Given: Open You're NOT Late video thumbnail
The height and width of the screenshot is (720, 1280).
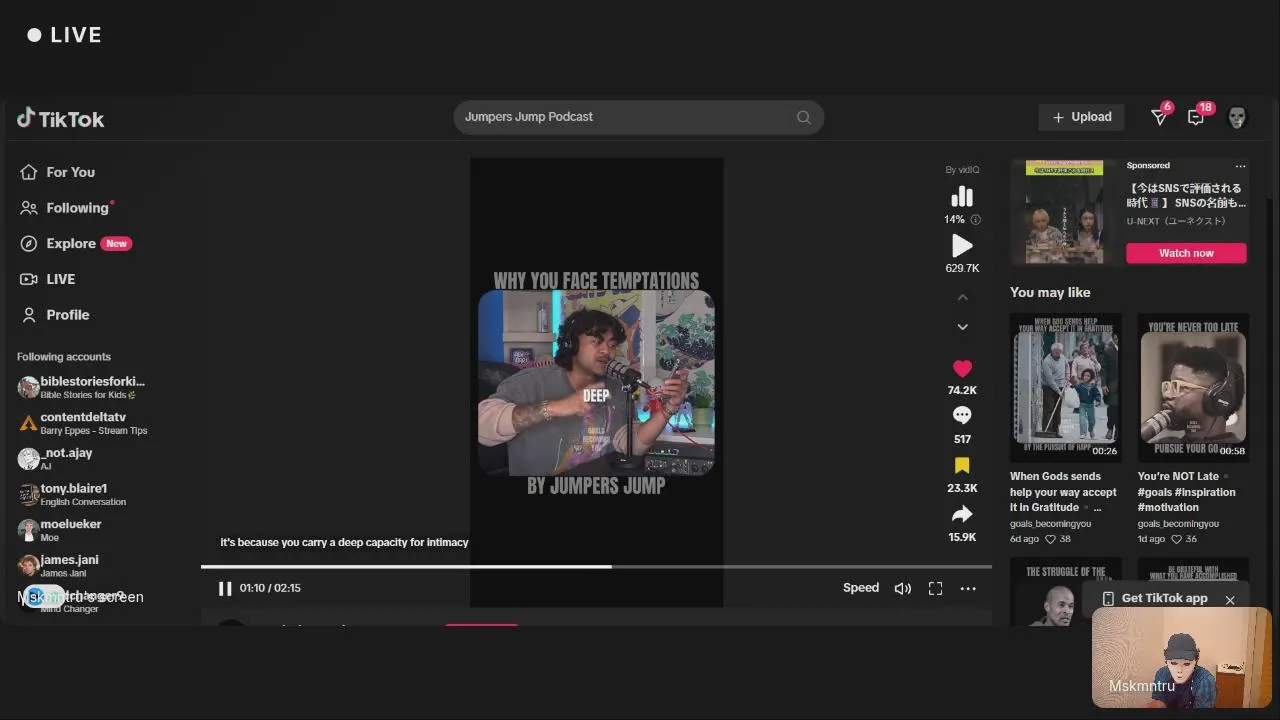Looking at the screenshot, I should (1193, 388).
